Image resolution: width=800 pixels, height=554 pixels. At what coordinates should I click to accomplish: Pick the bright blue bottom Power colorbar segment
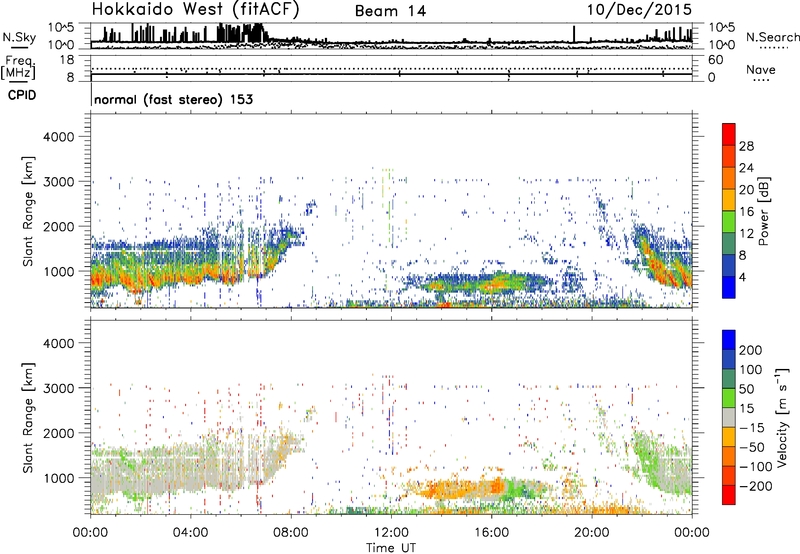pyautogui.click(x=729, y=287)
